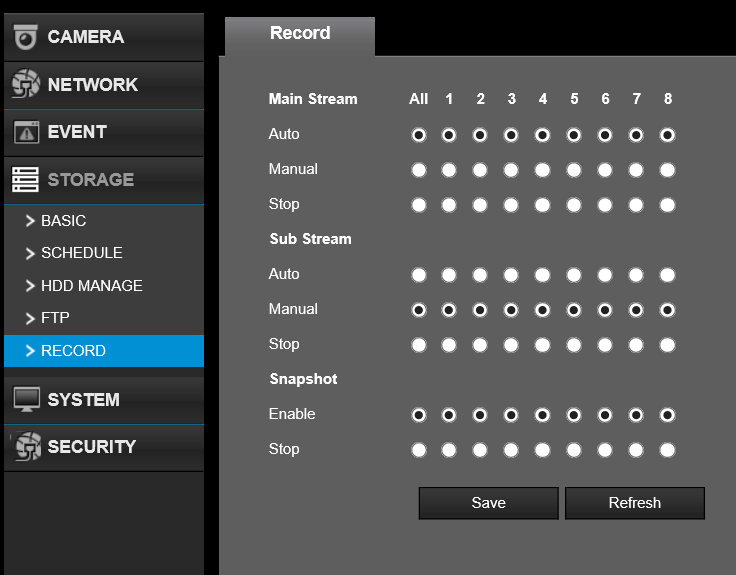Enable Snapshot for All channels
Image resolution: width=736 pixels, height=575 pixels.
click(419, 415)
